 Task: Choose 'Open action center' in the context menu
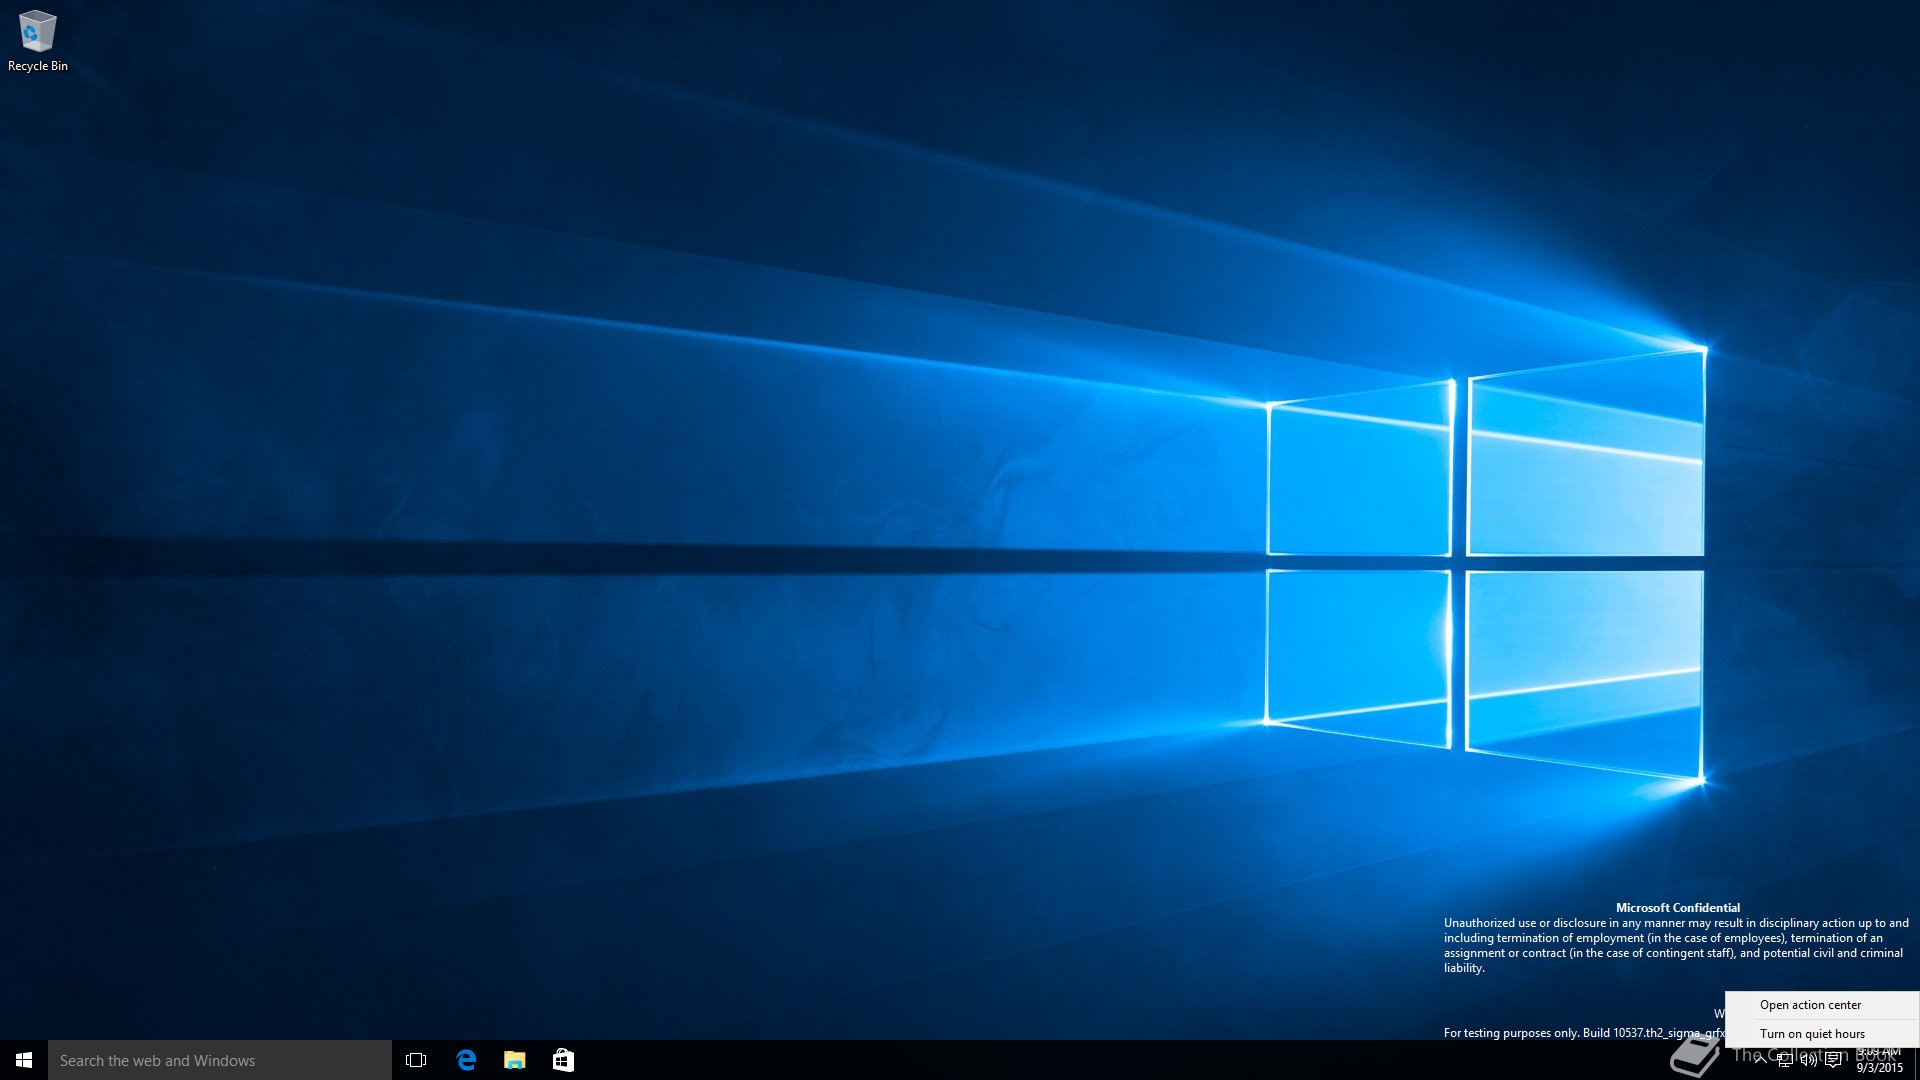coord(1822,1005)
